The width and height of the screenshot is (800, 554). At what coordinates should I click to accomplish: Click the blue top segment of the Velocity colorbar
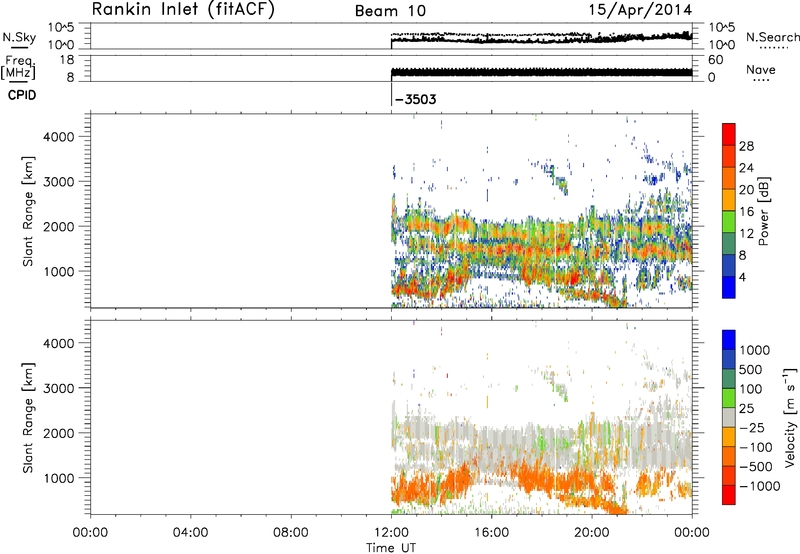point(729,340)
